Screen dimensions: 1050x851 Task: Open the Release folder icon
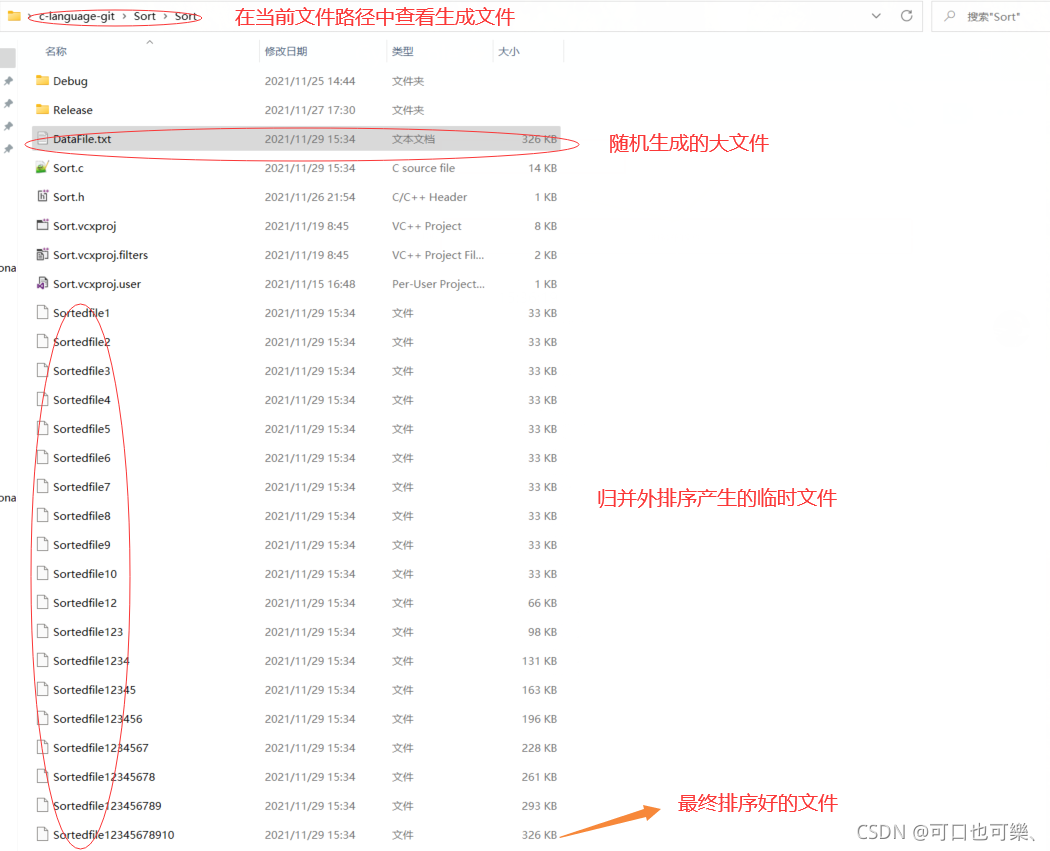(x=42, y=109)
